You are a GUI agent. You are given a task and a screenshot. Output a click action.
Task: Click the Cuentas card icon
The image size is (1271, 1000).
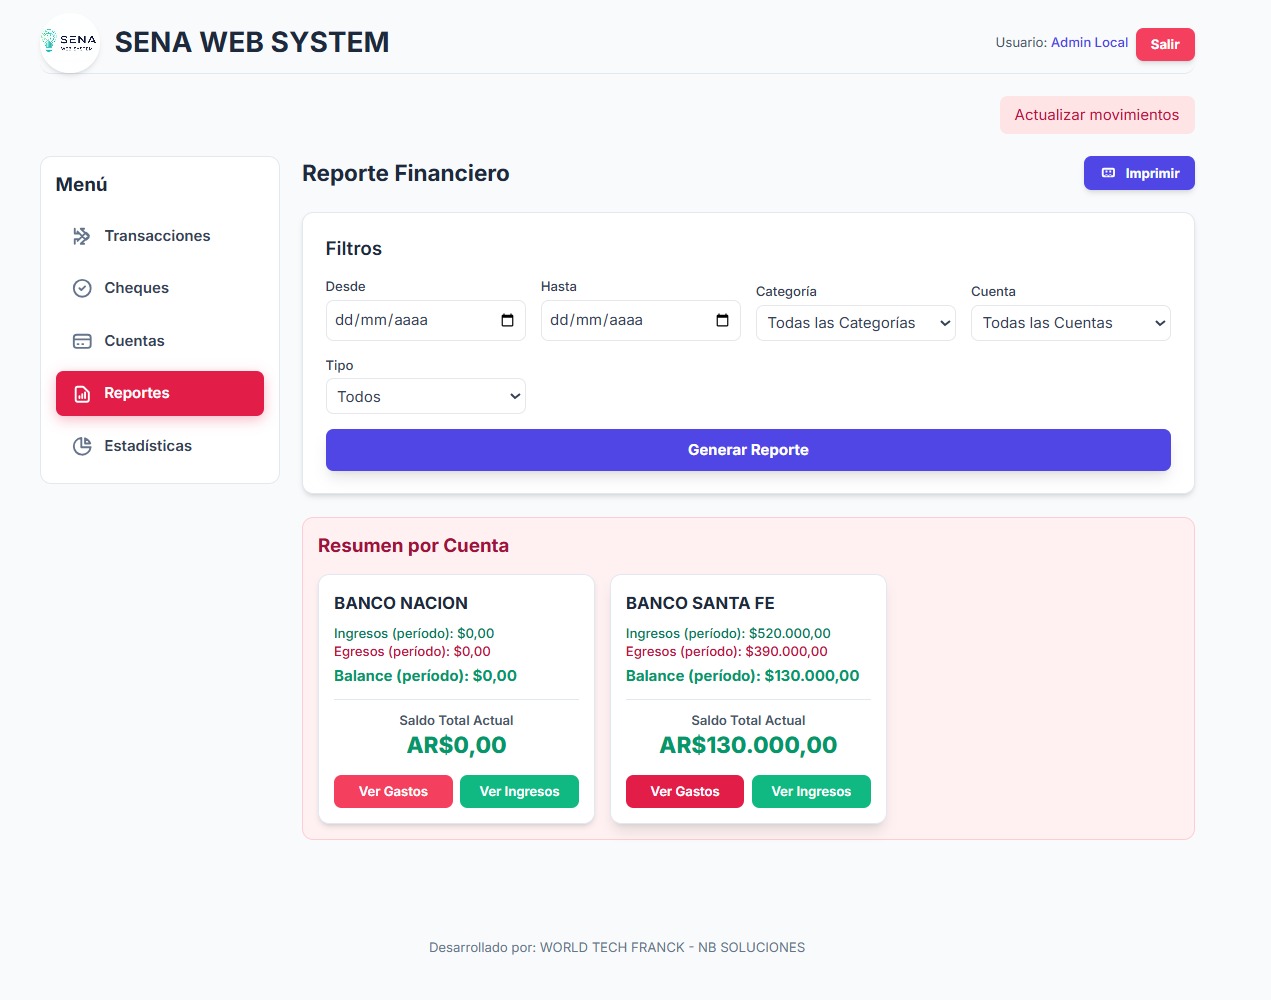[x=82, y=341]
